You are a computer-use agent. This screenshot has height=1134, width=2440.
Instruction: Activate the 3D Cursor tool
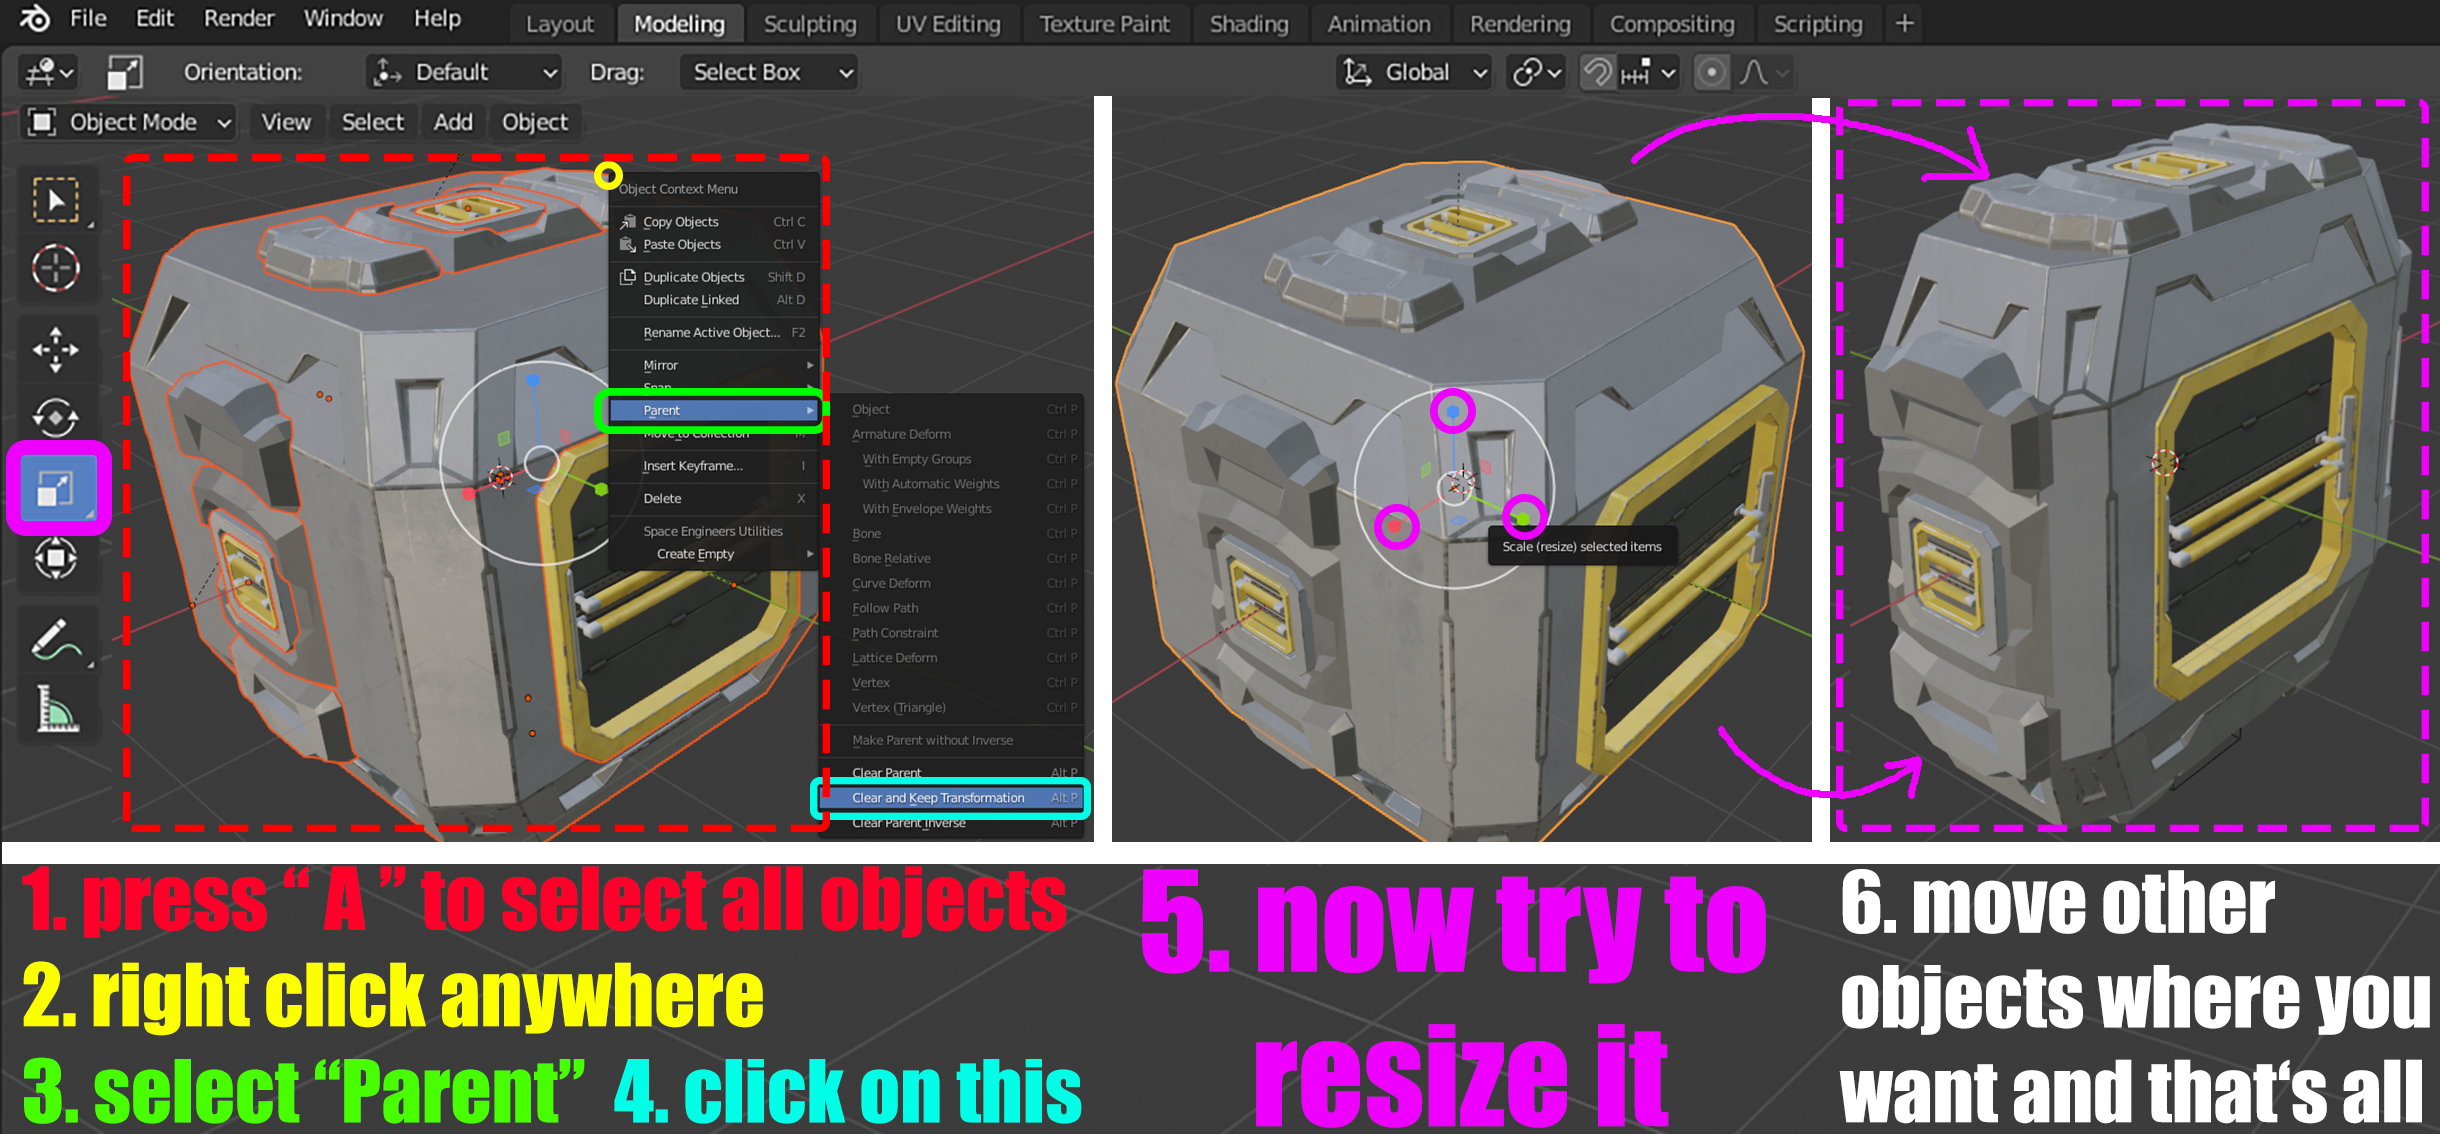pyautogui.click(x=56, y=268)
